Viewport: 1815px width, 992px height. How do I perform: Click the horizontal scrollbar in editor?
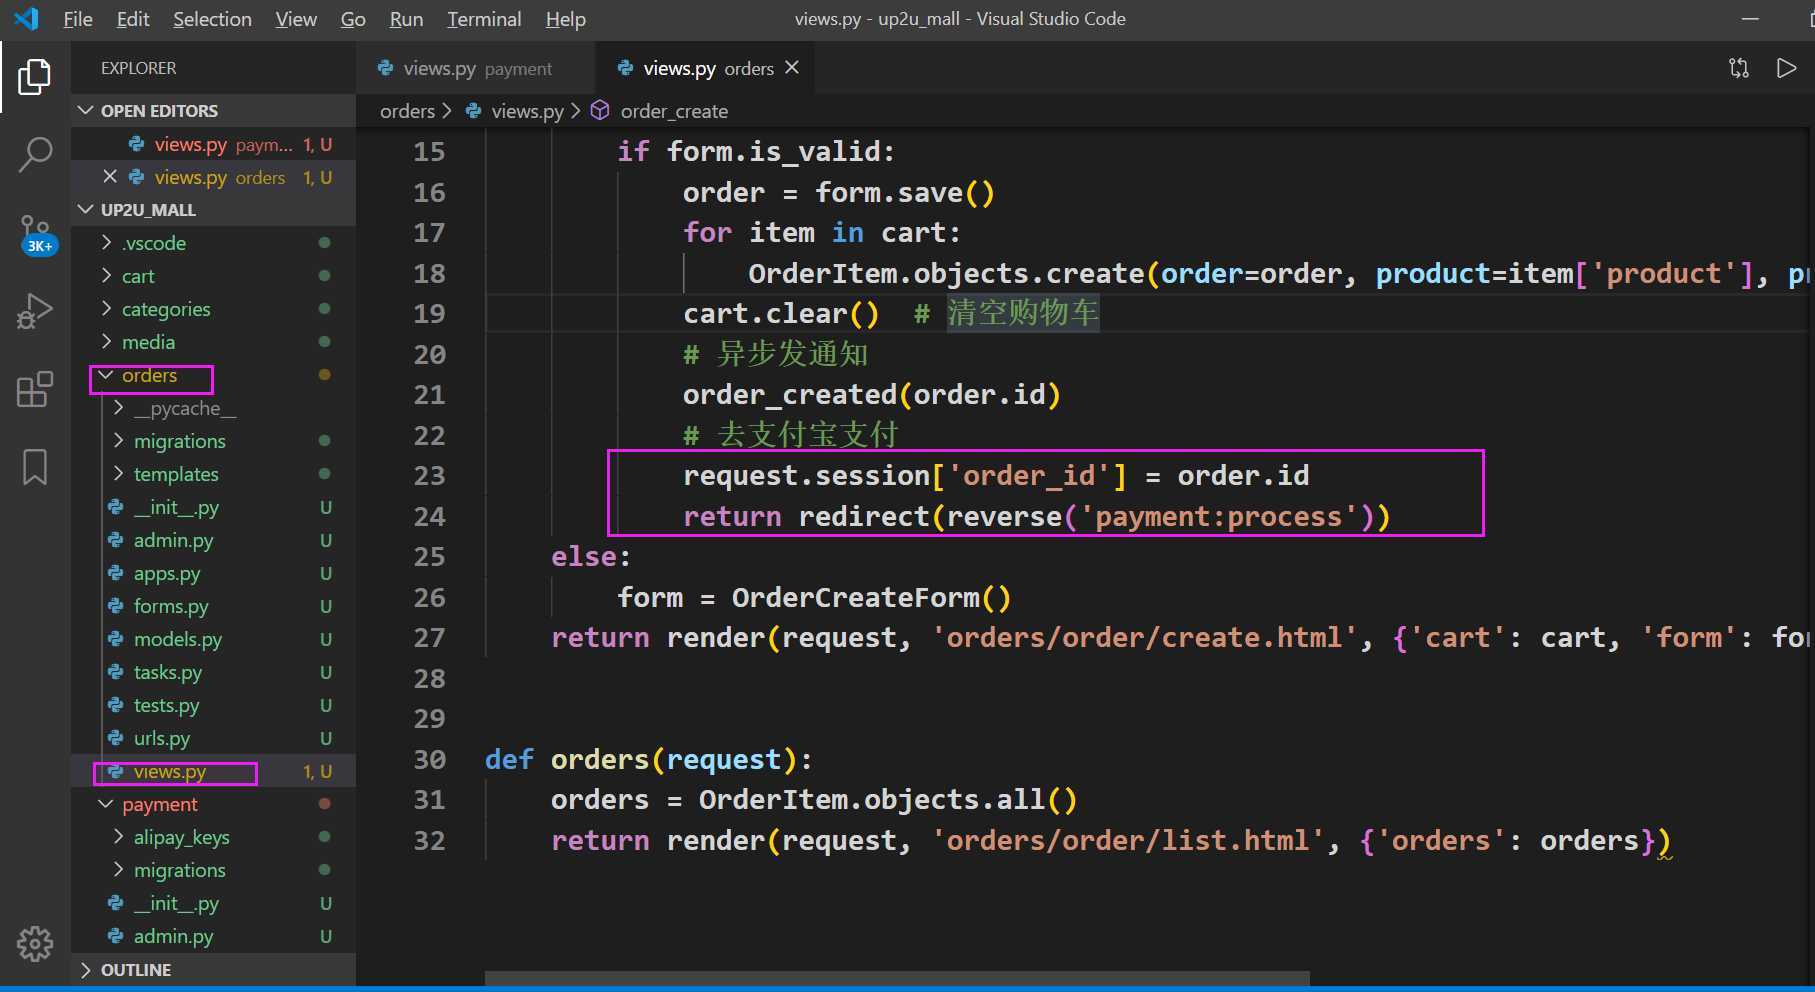896,977
